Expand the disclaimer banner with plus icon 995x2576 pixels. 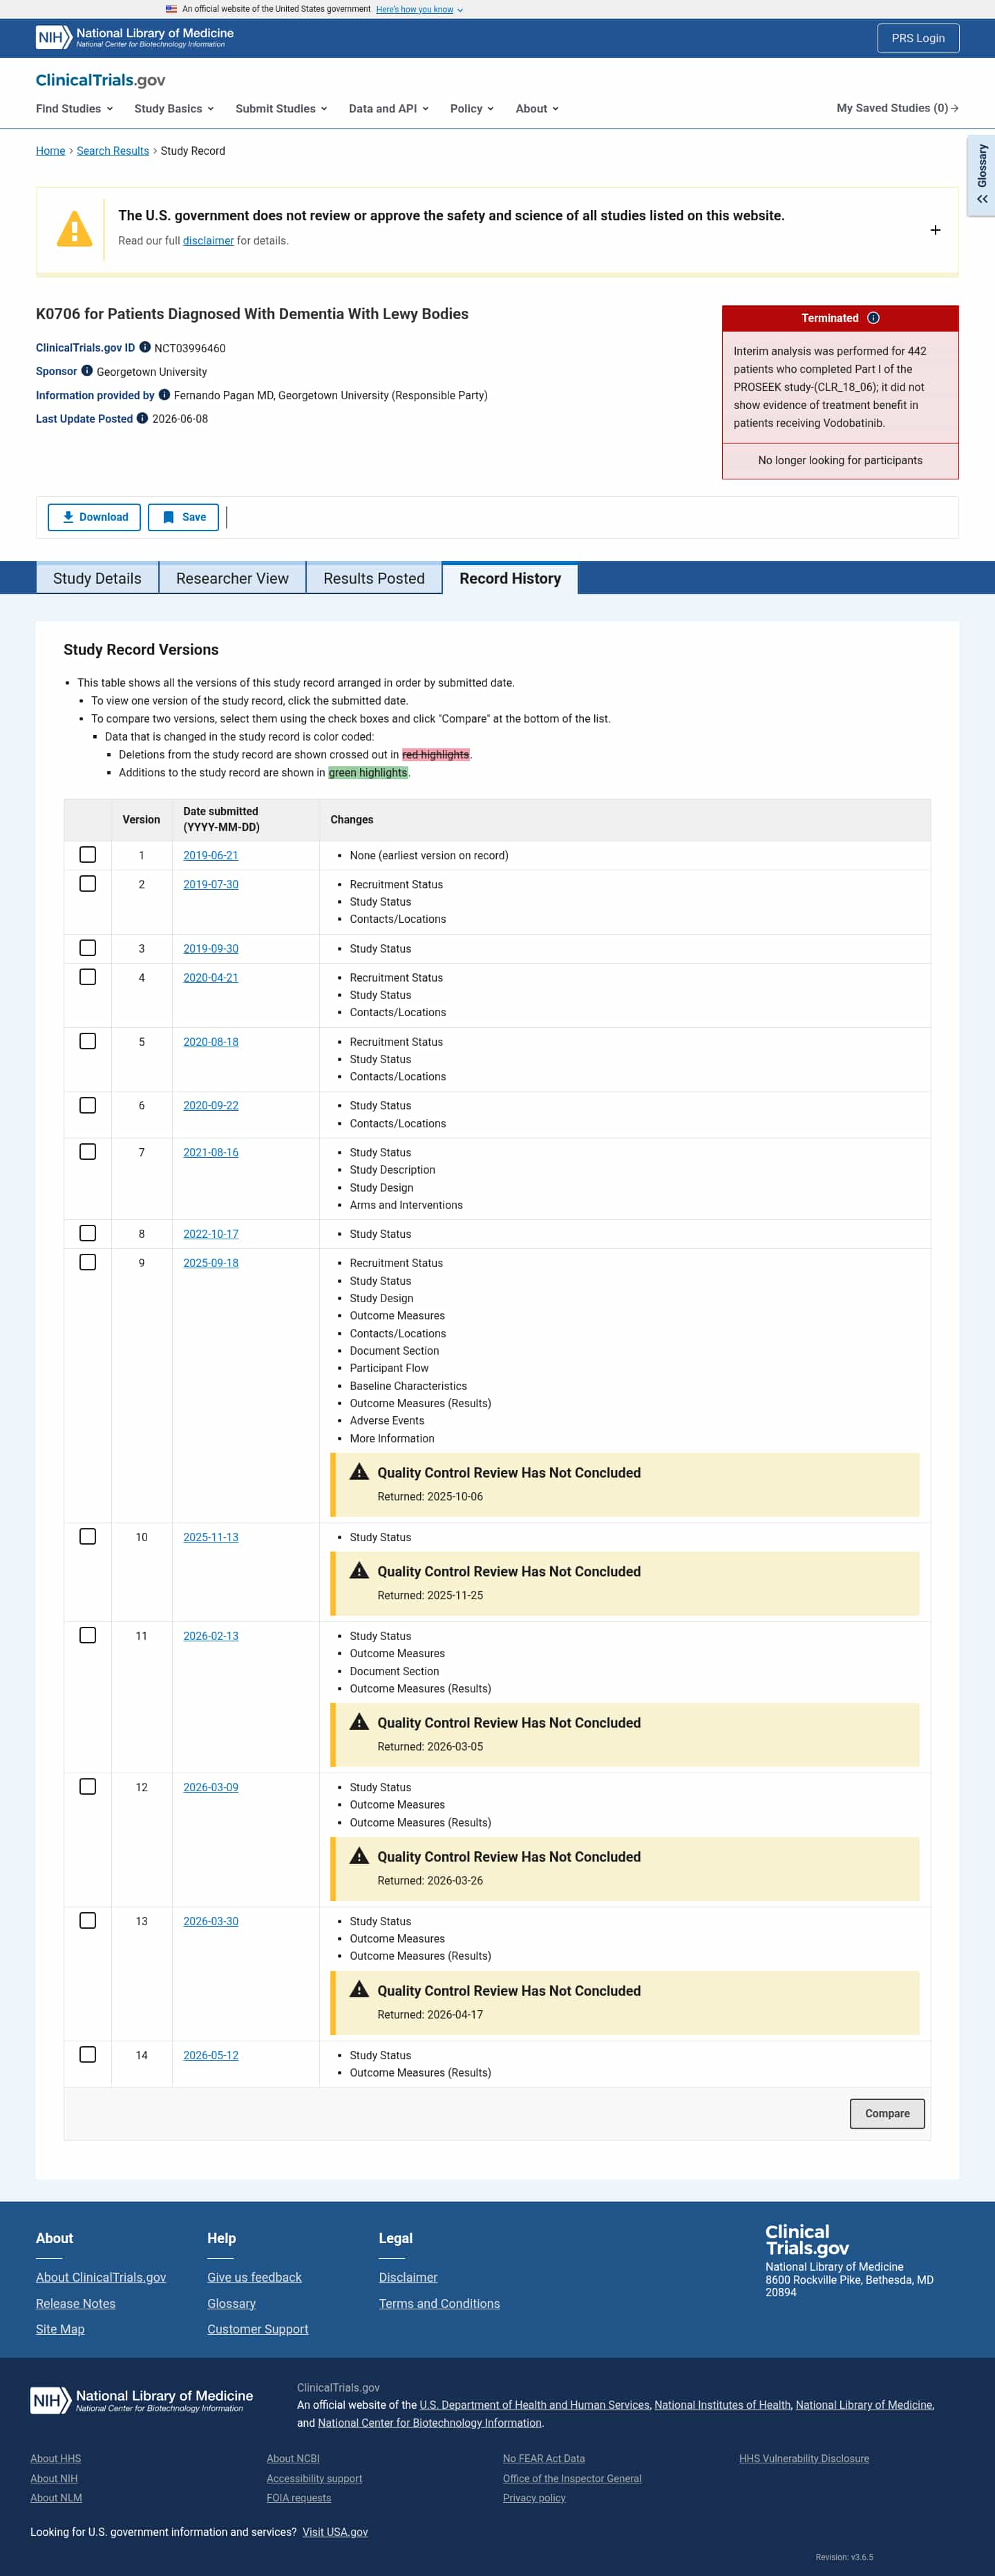tap(935, 230)
